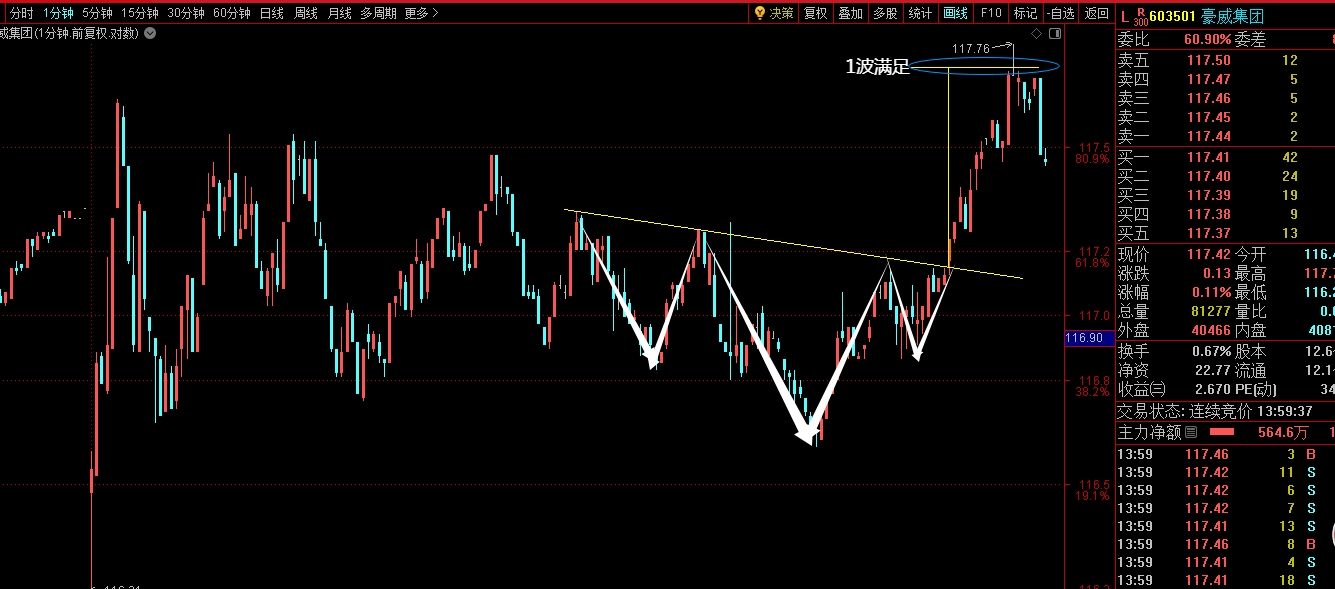Click stock name 豪威集团

(1232, 16)
